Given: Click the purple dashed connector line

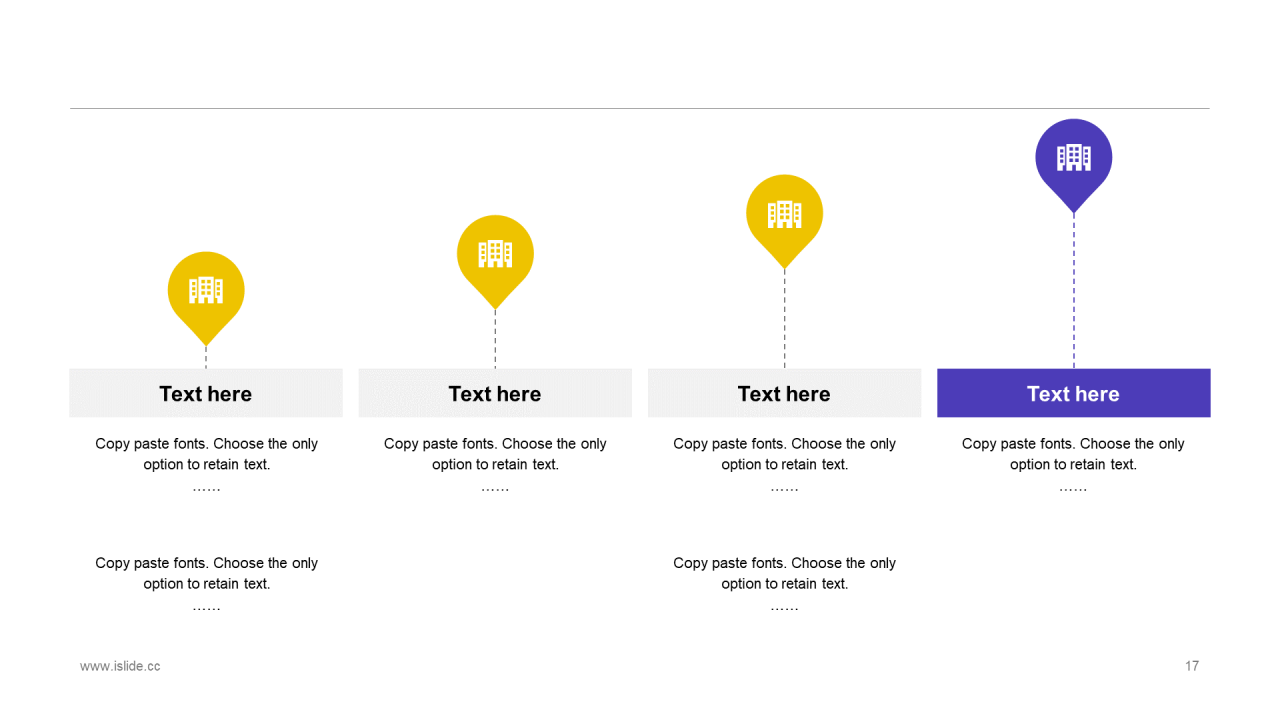Looking at the screenshot, I should click(1074, 291).
